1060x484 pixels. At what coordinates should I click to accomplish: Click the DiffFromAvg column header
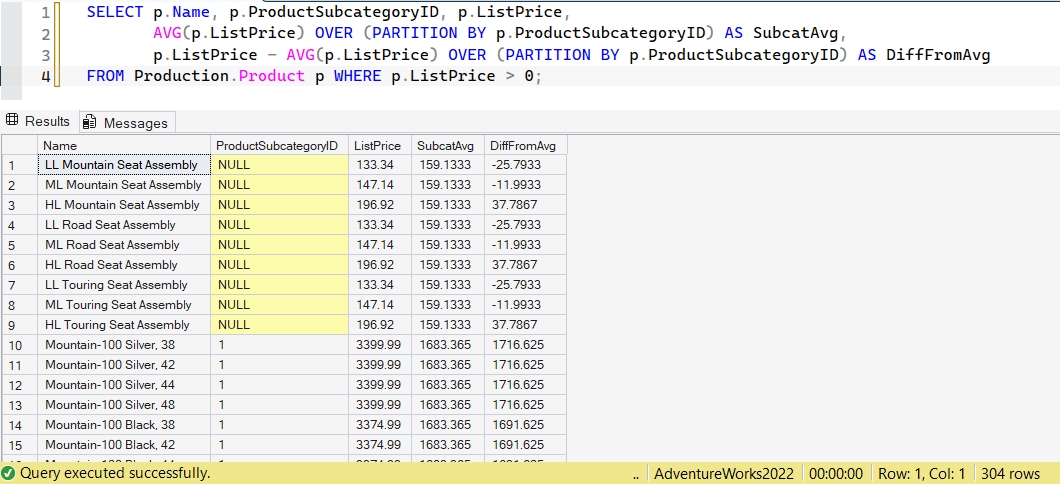[x=525, y=145]
